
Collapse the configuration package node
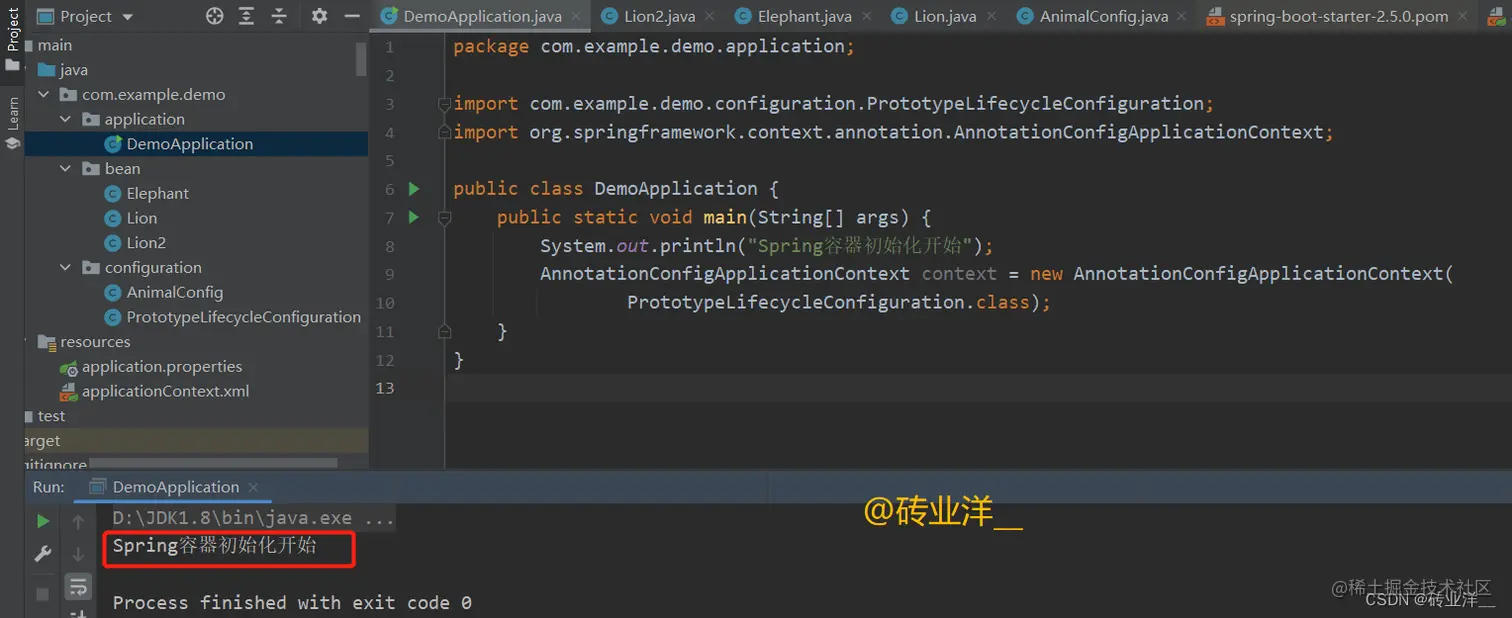[66, 268]
